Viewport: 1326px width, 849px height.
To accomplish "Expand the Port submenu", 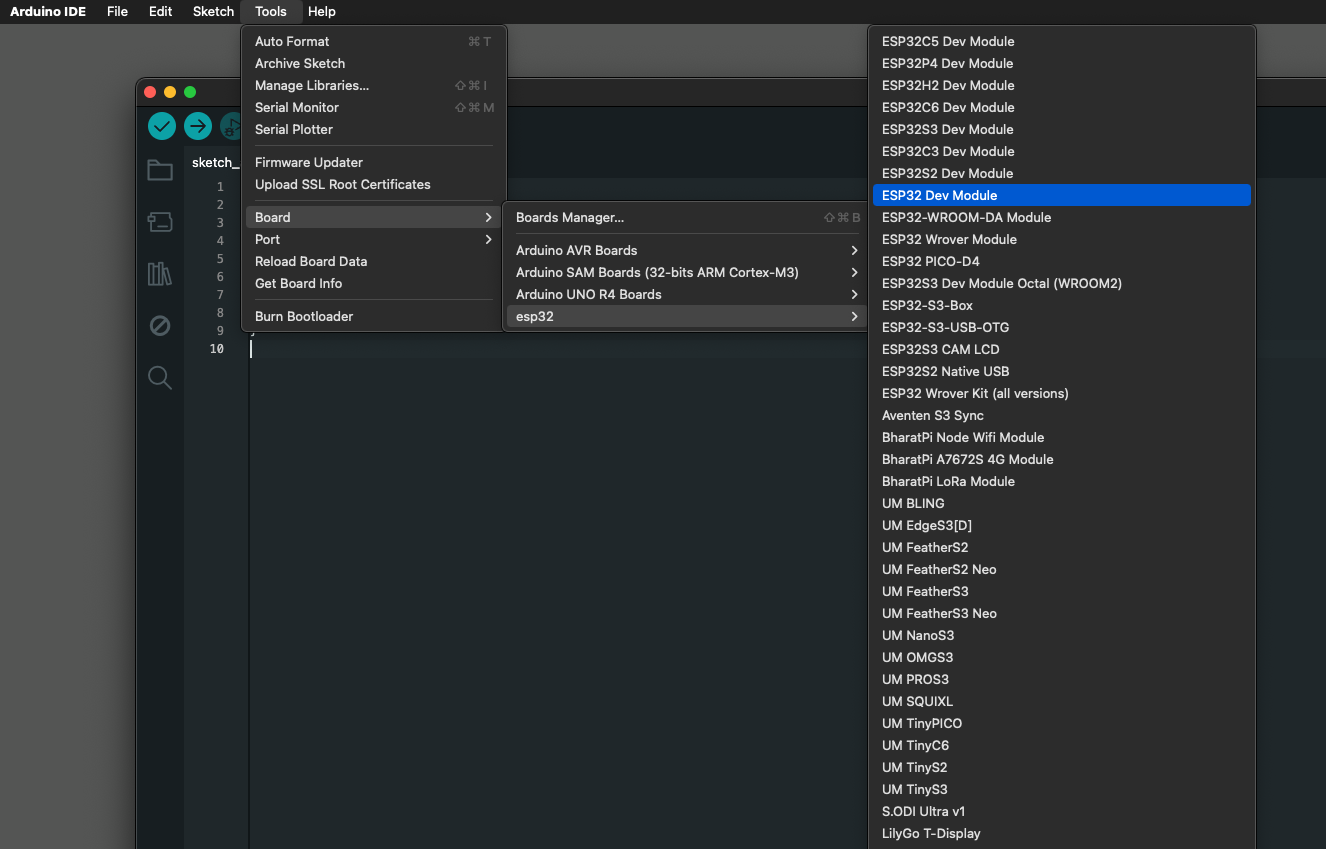I will (x=374, y=239).
